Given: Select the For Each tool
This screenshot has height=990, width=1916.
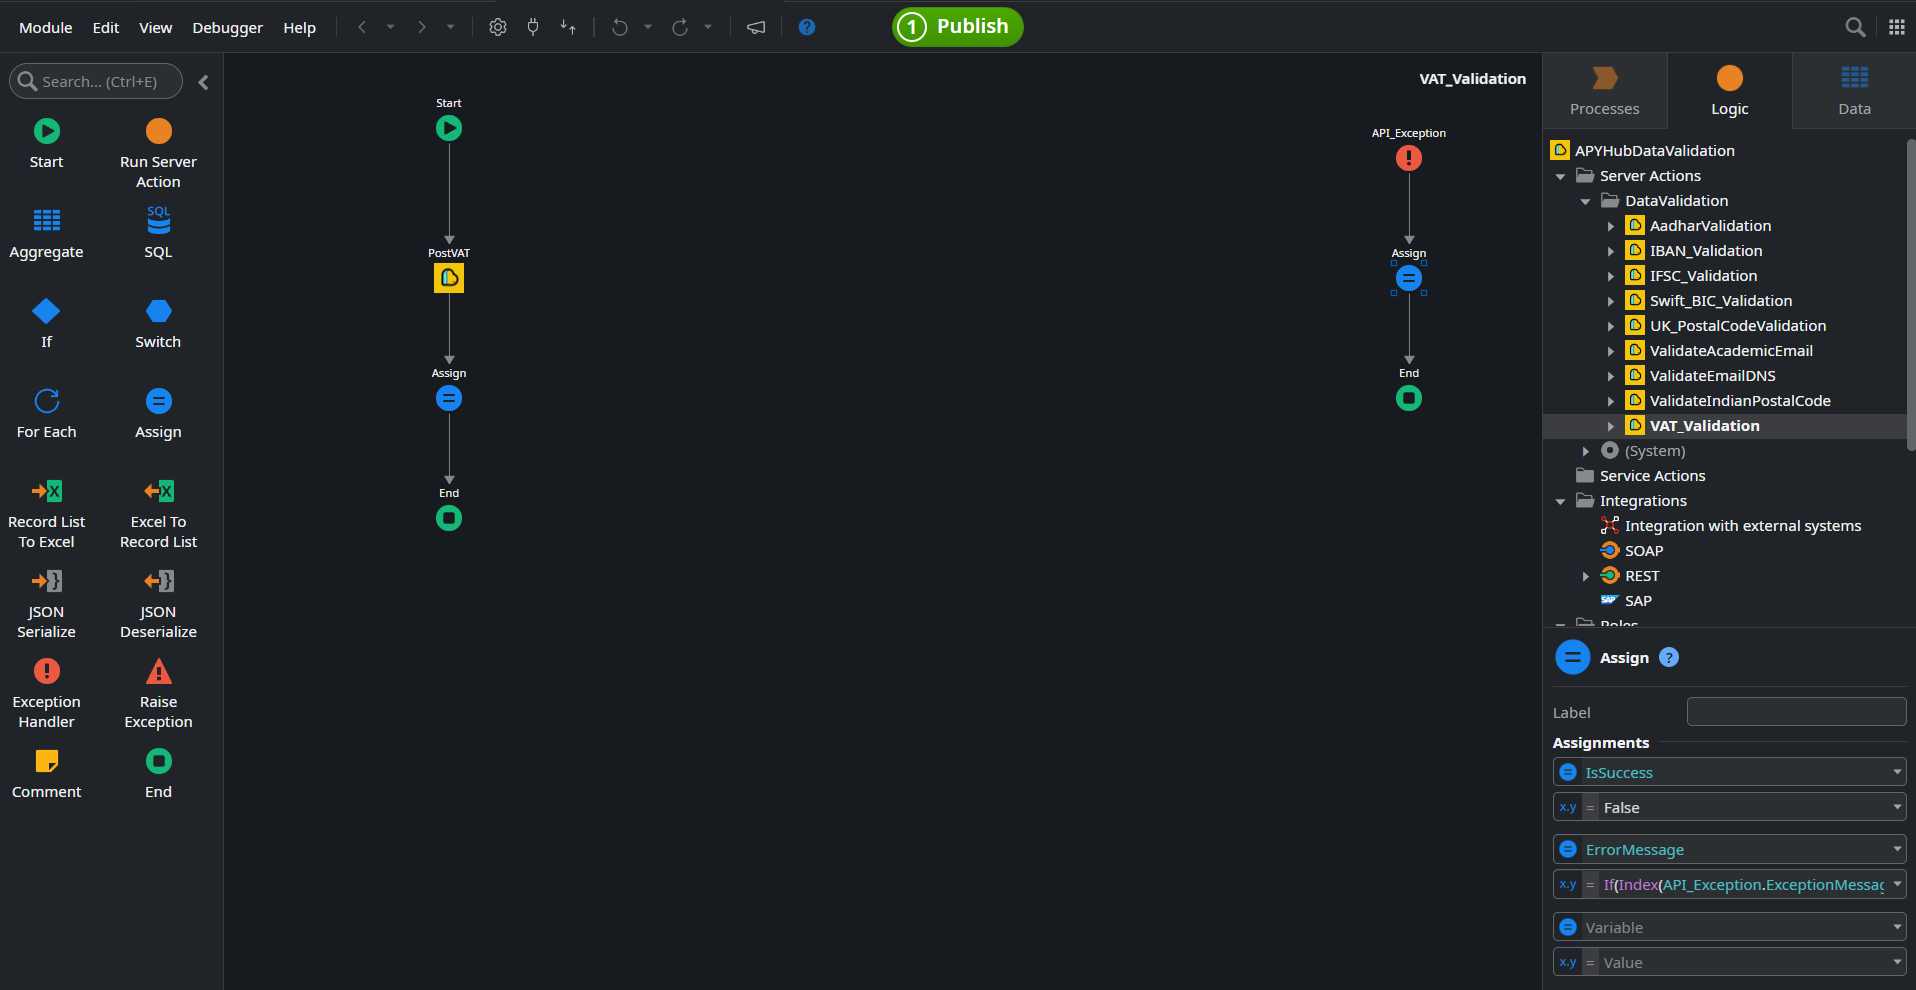Looking at the screenshot, I should [x=46, y=414].
